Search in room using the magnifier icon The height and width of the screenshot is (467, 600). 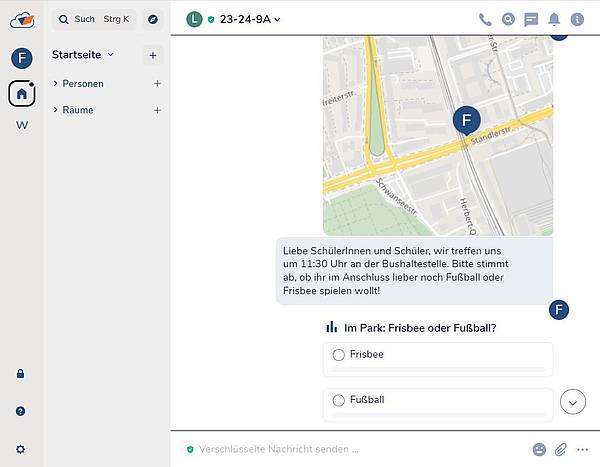click(x=508, y=19)
